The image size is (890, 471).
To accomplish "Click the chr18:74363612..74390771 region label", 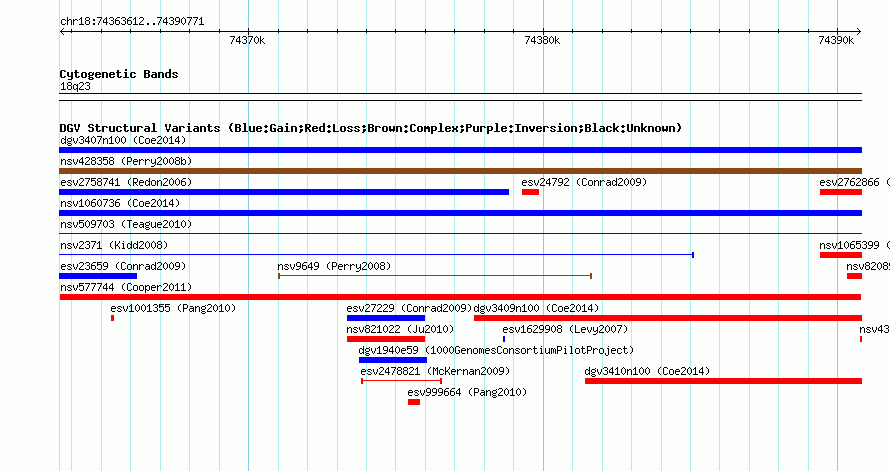I will [x=132, y=22].
